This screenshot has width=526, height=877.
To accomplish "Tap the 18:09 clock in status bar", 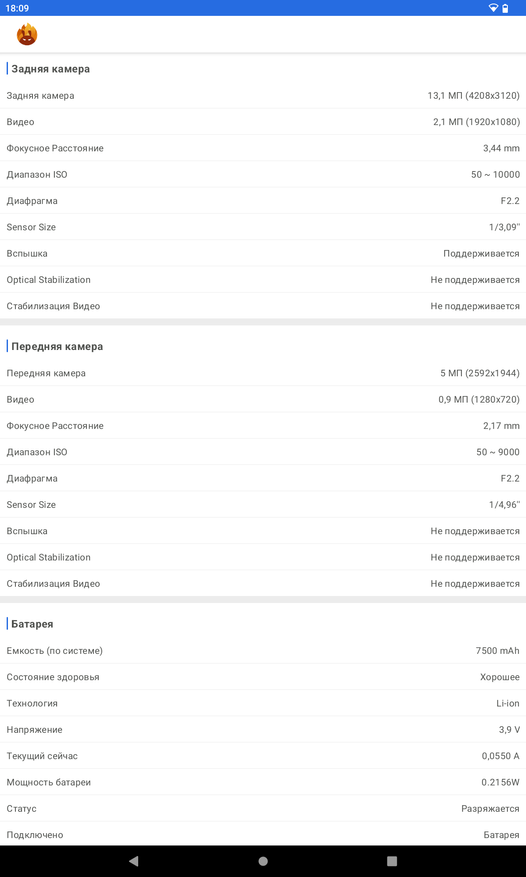I will (x=17, y=8).
